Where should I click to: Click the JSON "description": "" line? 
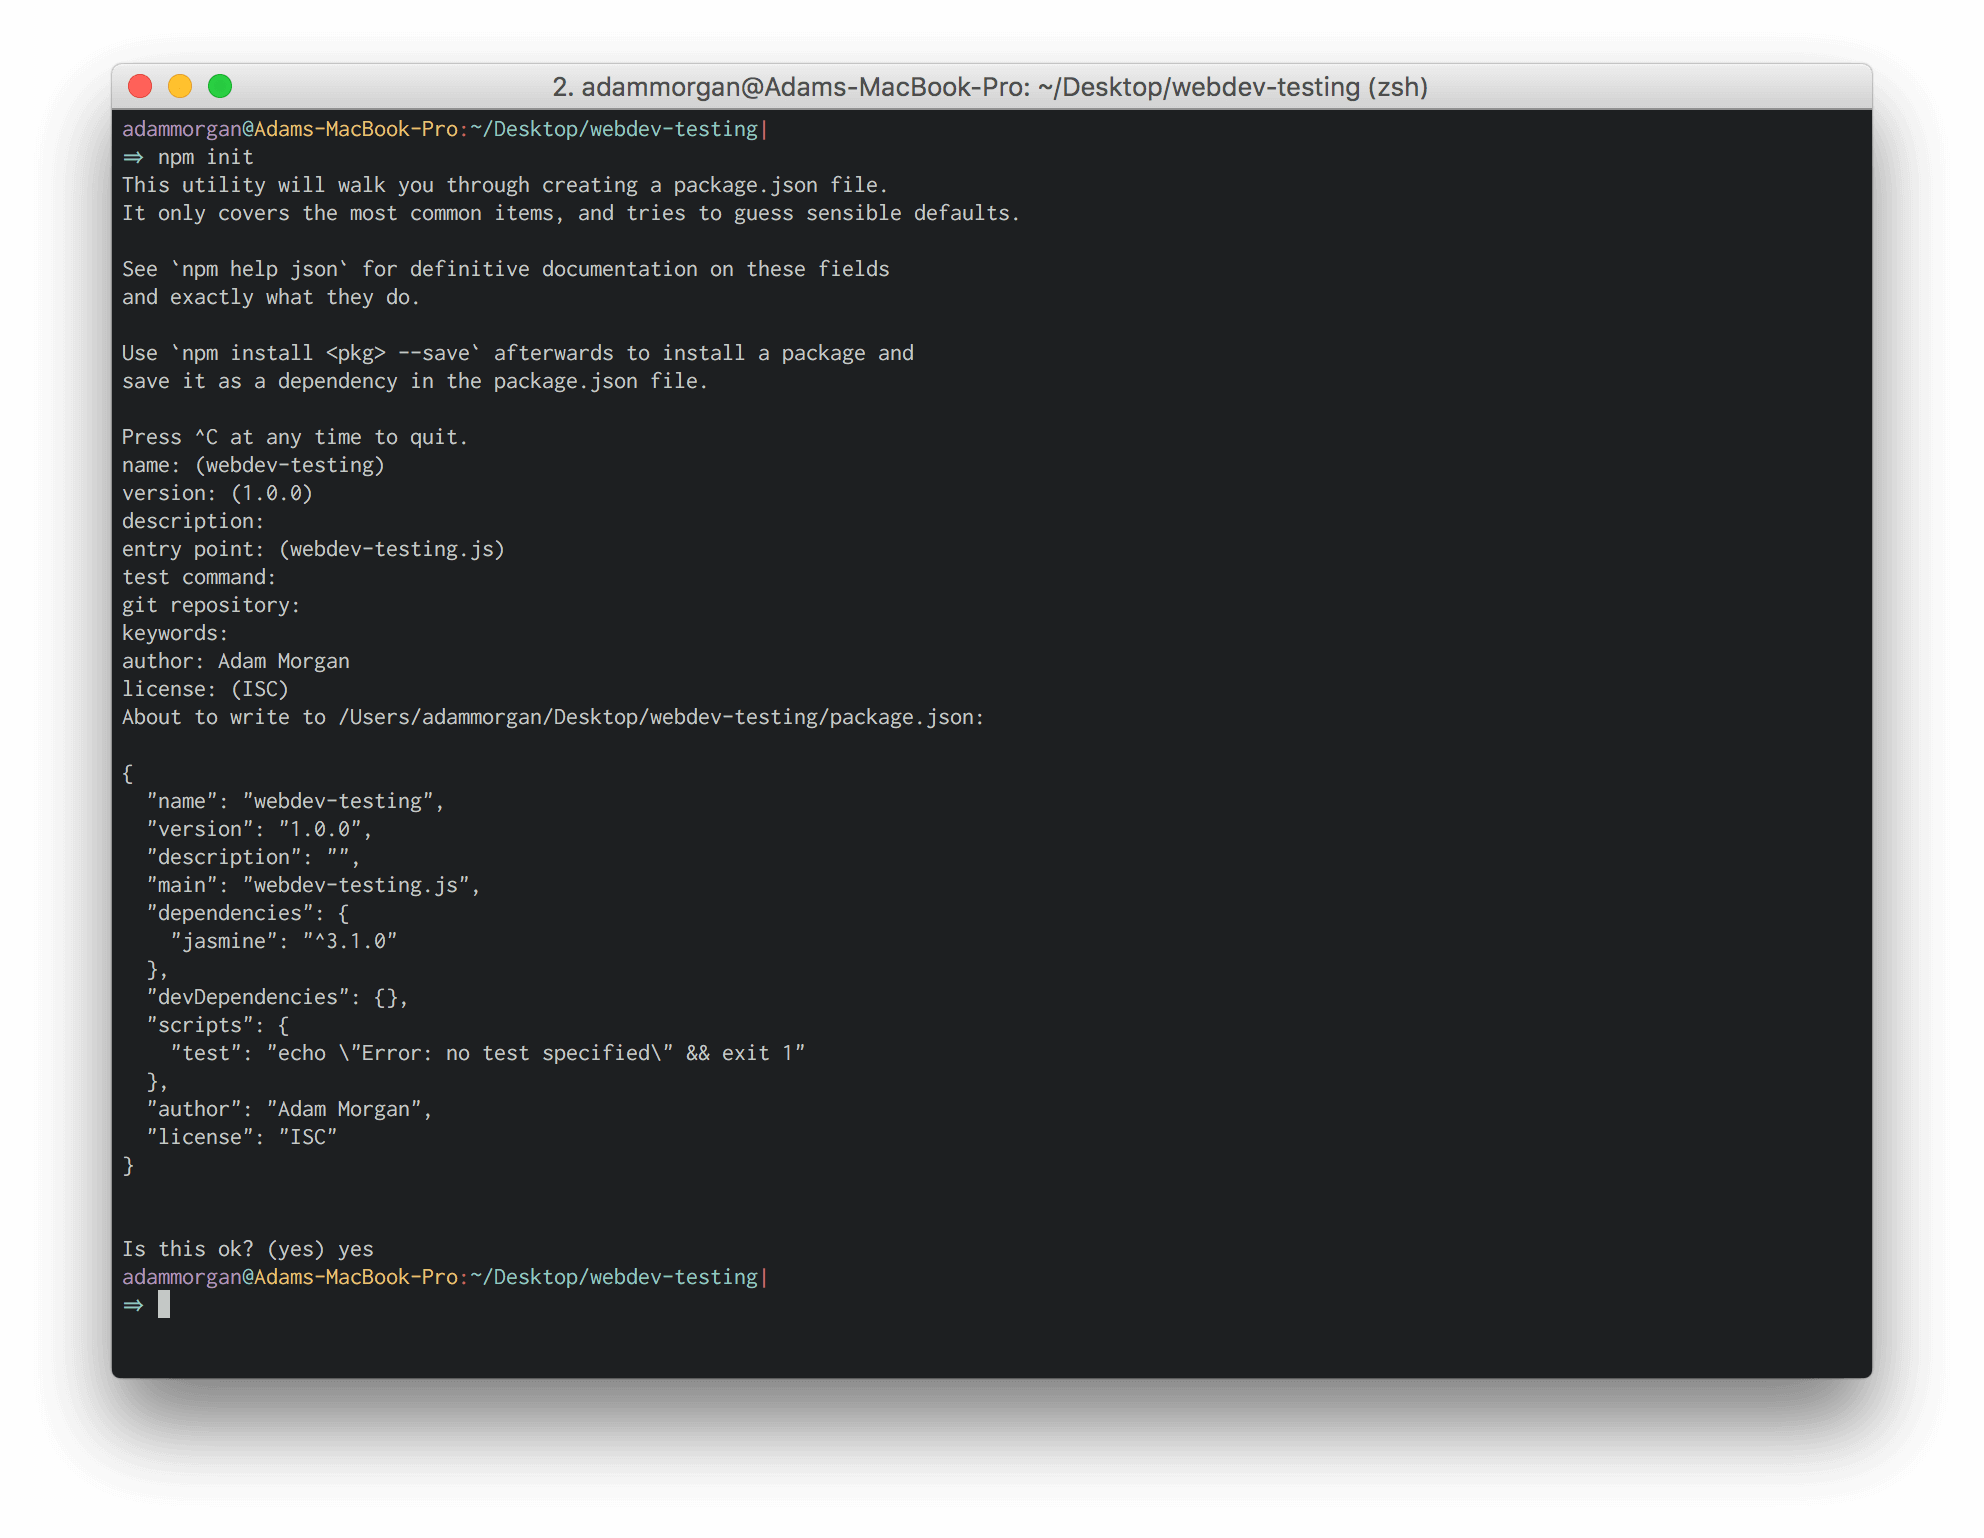coord(253,857)
